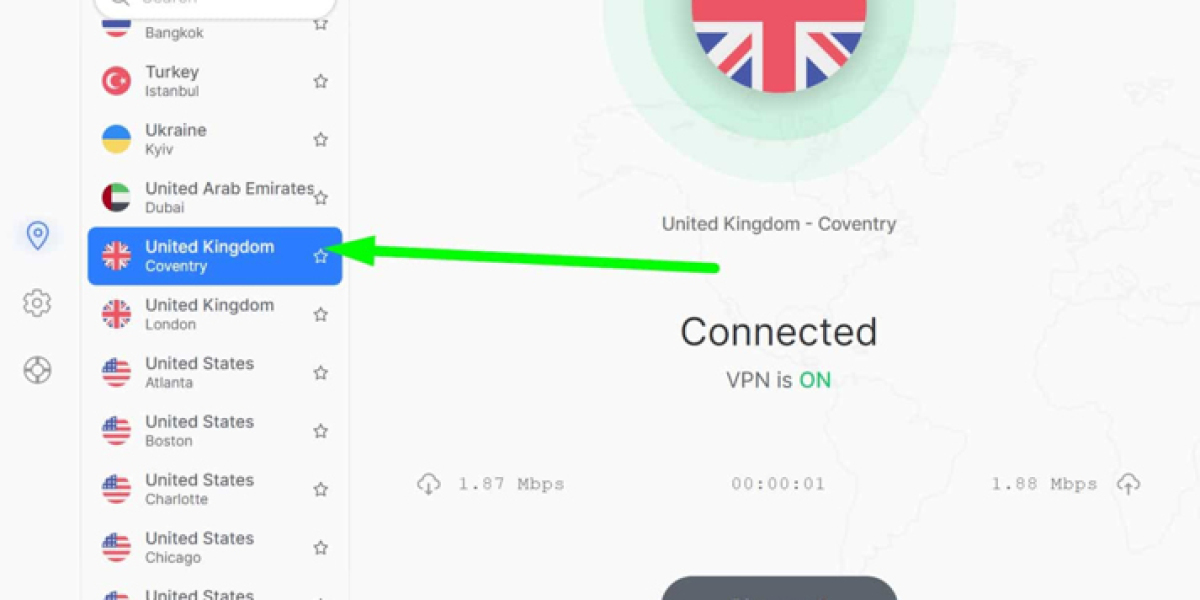Open the support lifebuoy icon

tap(37, 371)
